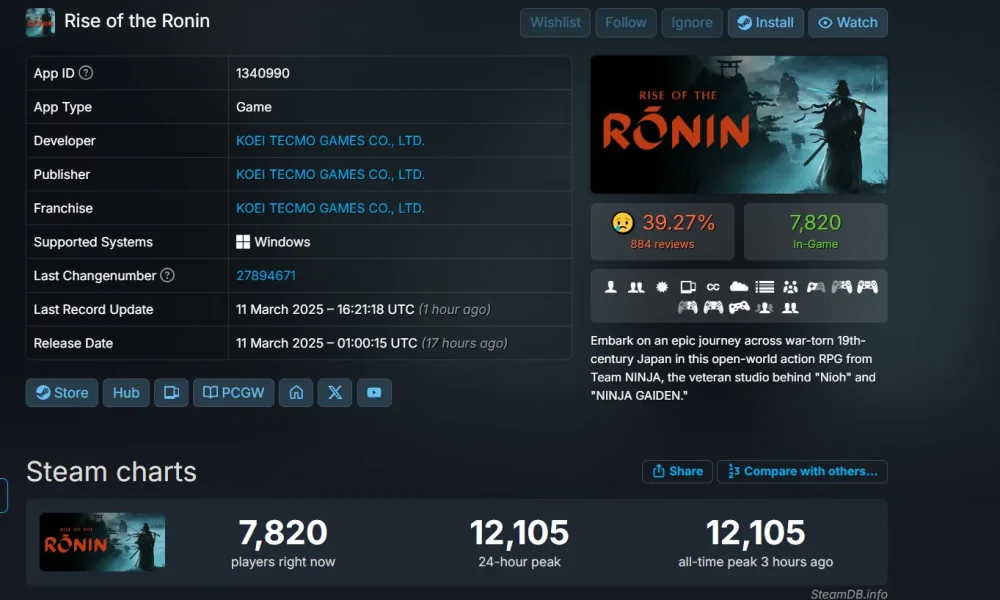Viewport: 1000px width, 600px height.
Task: Click the 12,105 24-hour peak figure
Action: coord(519,532)
